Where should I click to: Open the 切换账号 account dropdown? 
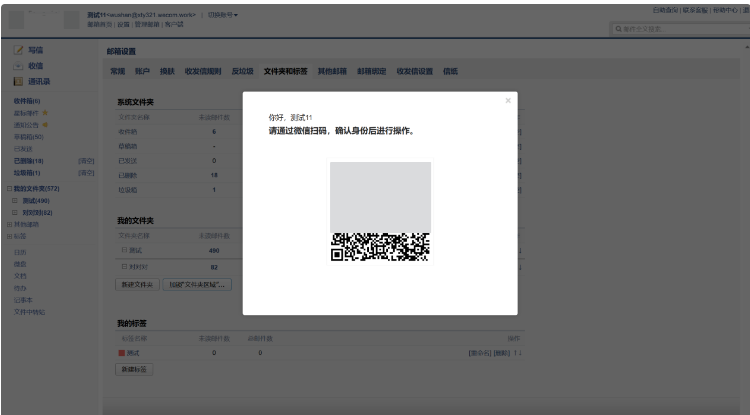coord(222,15)
